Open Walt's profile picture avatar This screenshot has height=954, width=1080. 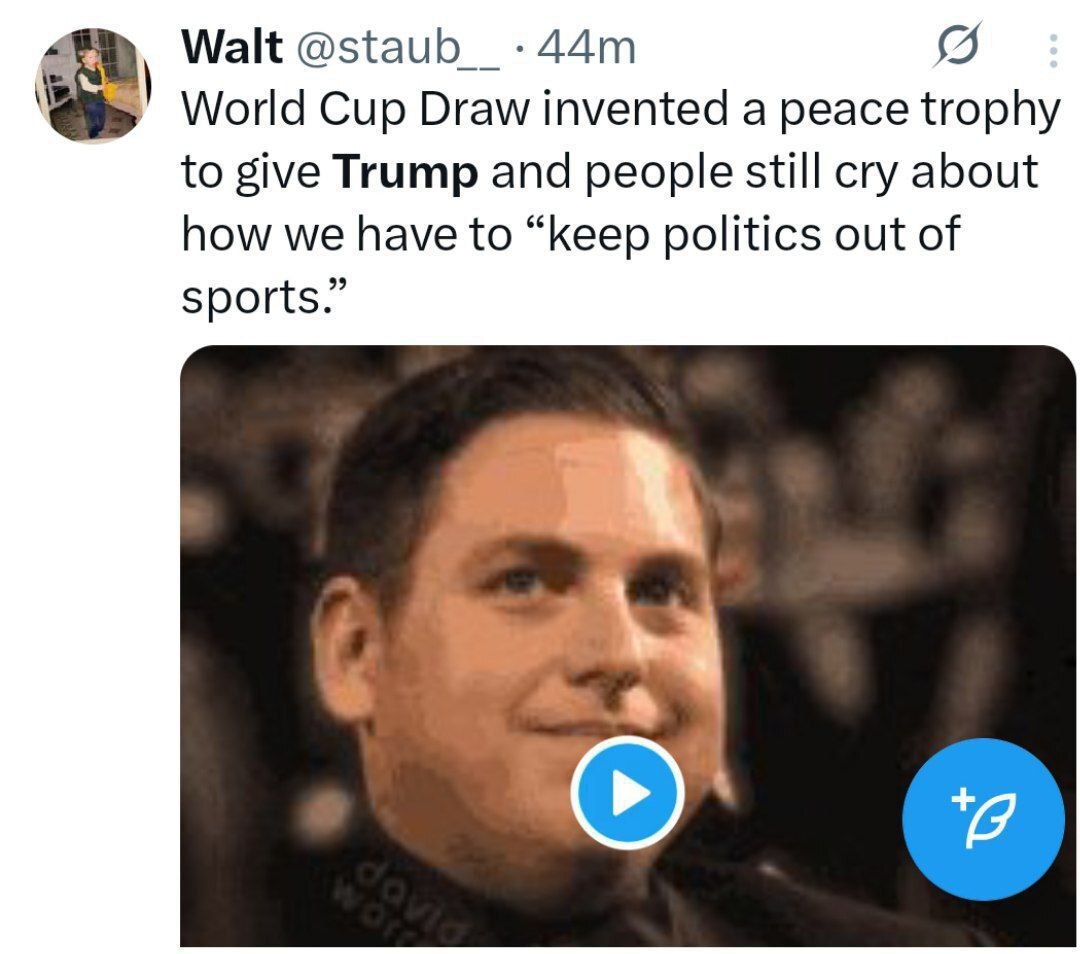(92, 86)
